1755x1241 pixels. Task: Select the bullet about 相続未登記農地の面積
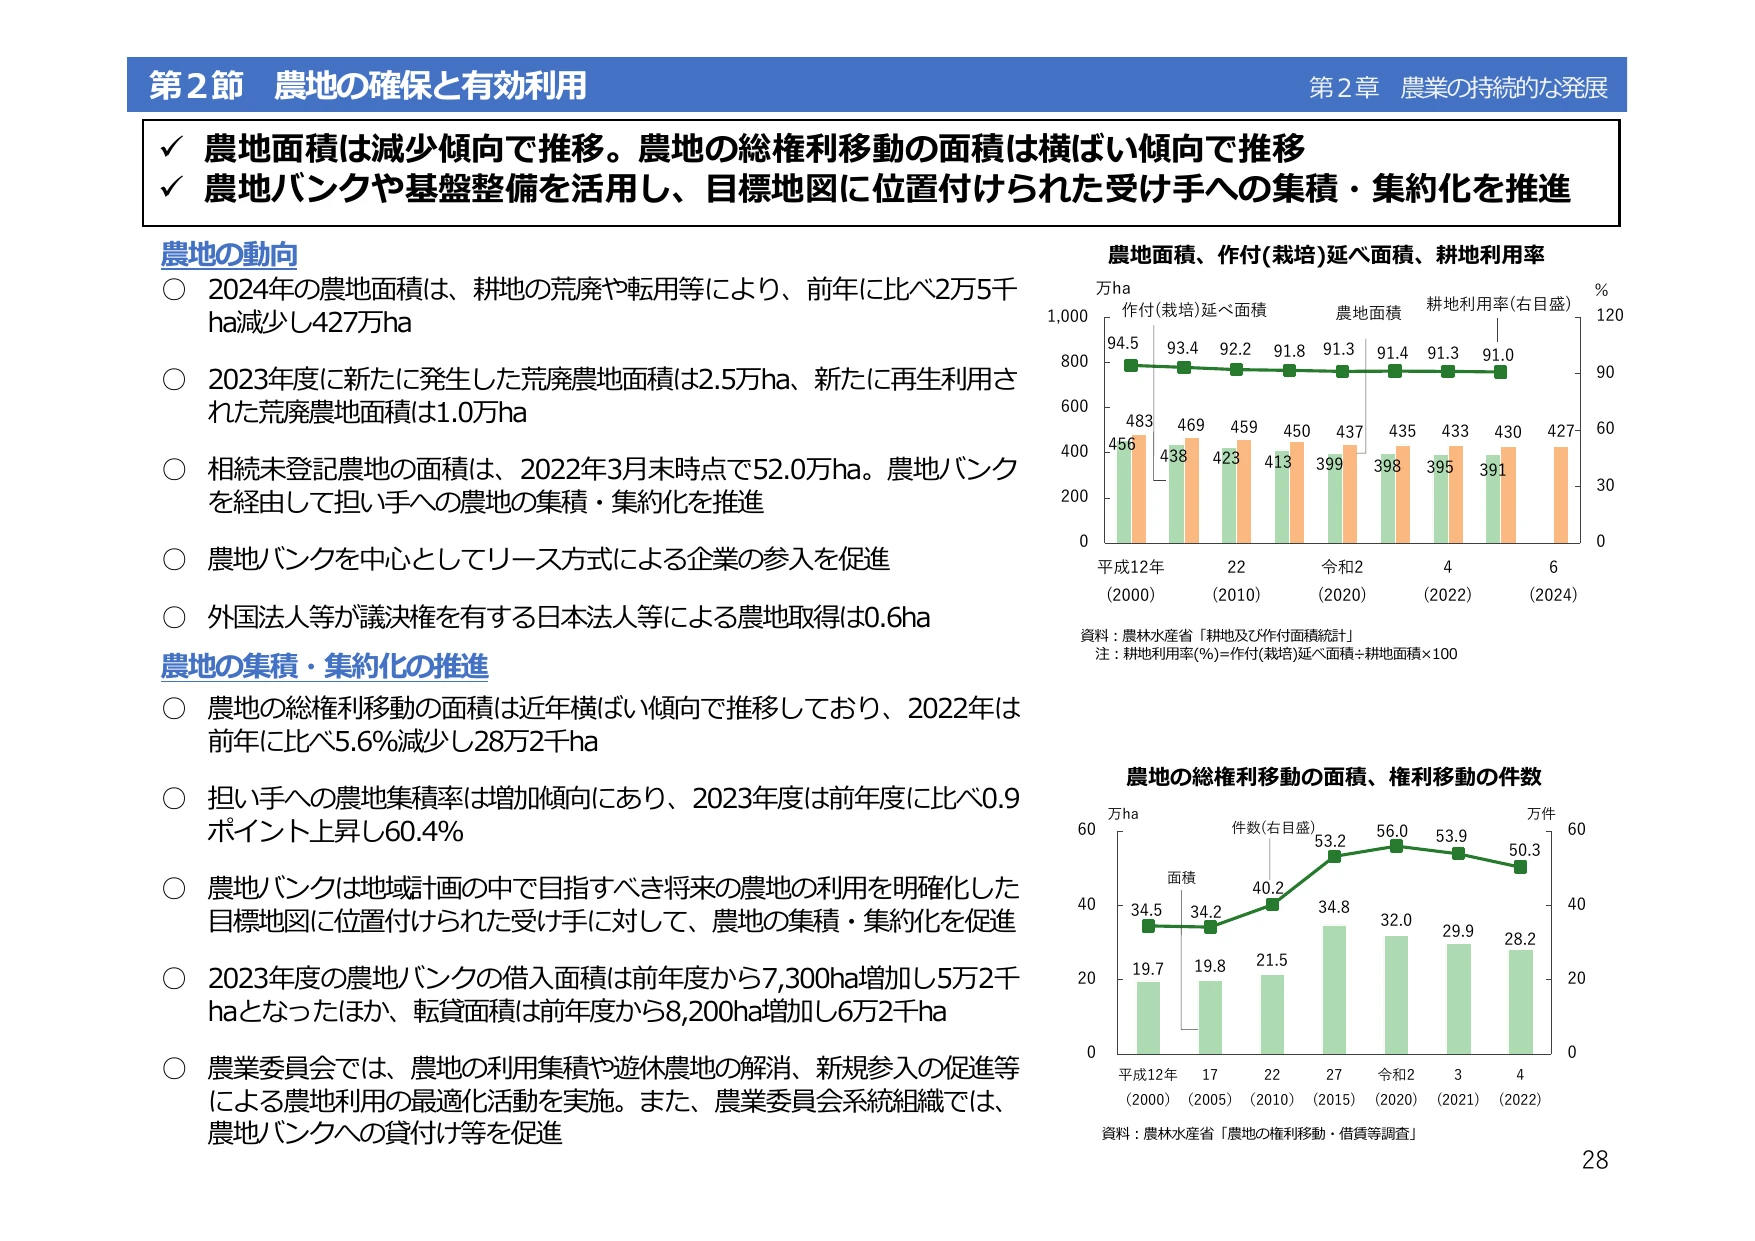tap(612, 485)
